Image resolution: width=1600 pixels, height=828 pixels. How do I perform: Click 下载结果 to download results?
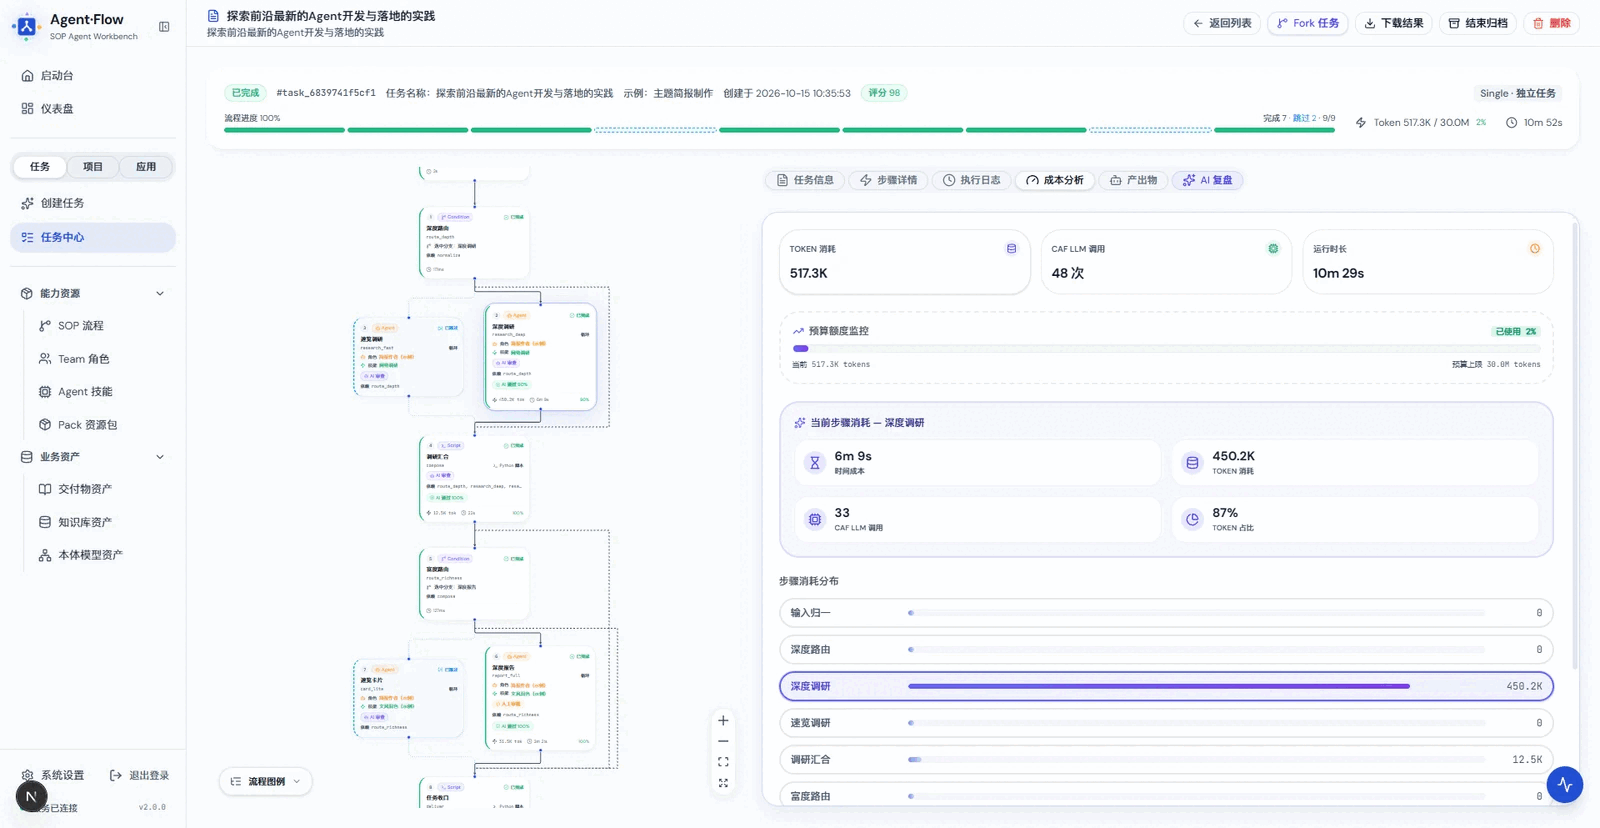(1394, 23)
